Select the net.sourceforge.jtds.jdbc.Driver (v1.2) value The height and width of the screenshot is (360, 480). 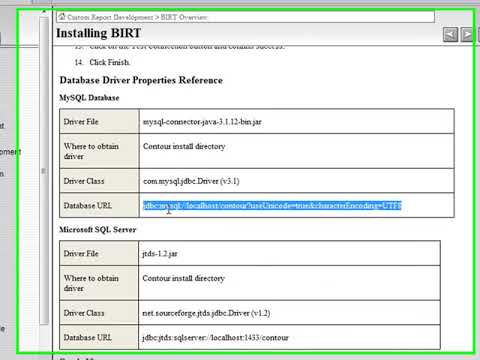206,313
